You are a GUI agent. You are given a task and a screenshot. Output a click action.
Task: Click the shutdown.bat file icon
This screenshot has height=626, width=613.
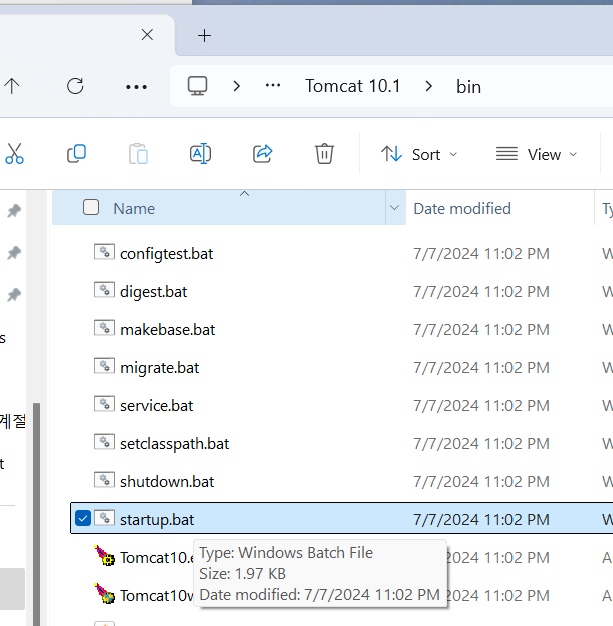click(x=105, y=480)
